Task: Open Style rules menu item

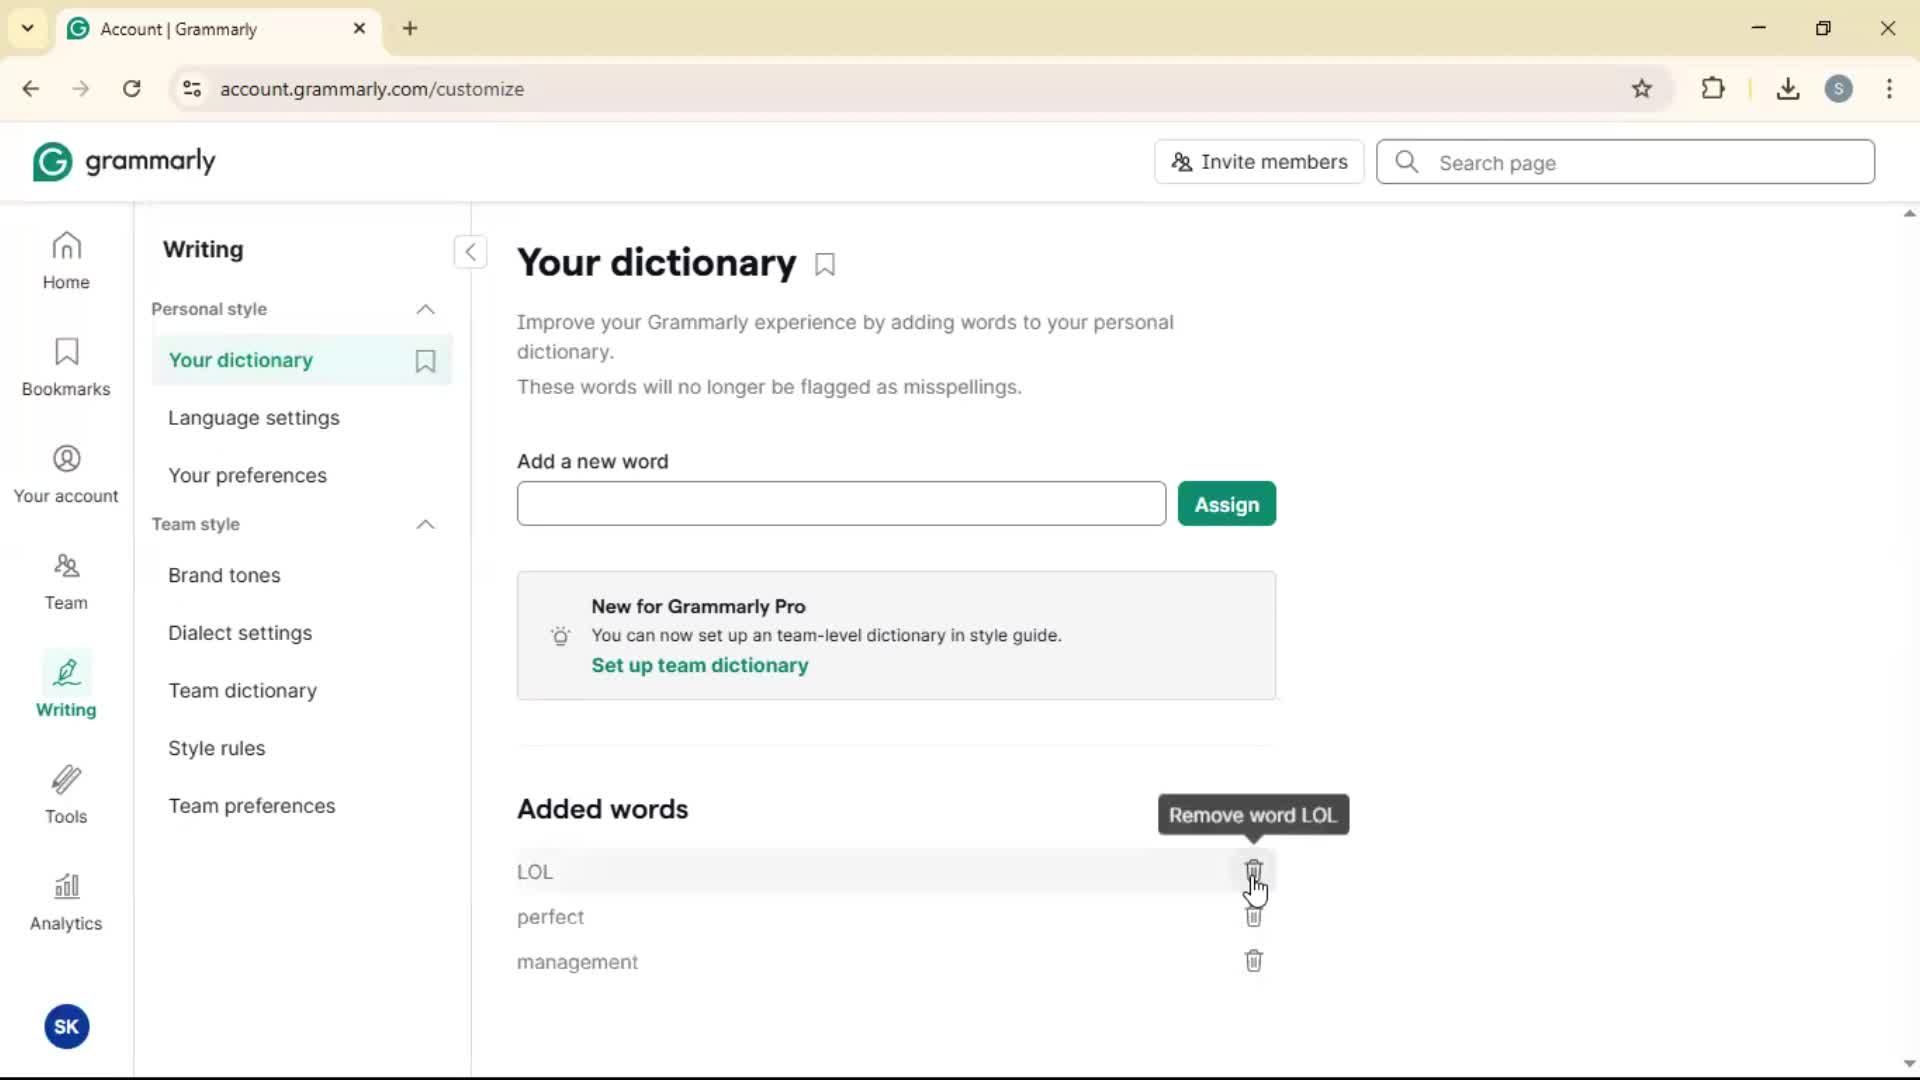Action: point(217,748)
